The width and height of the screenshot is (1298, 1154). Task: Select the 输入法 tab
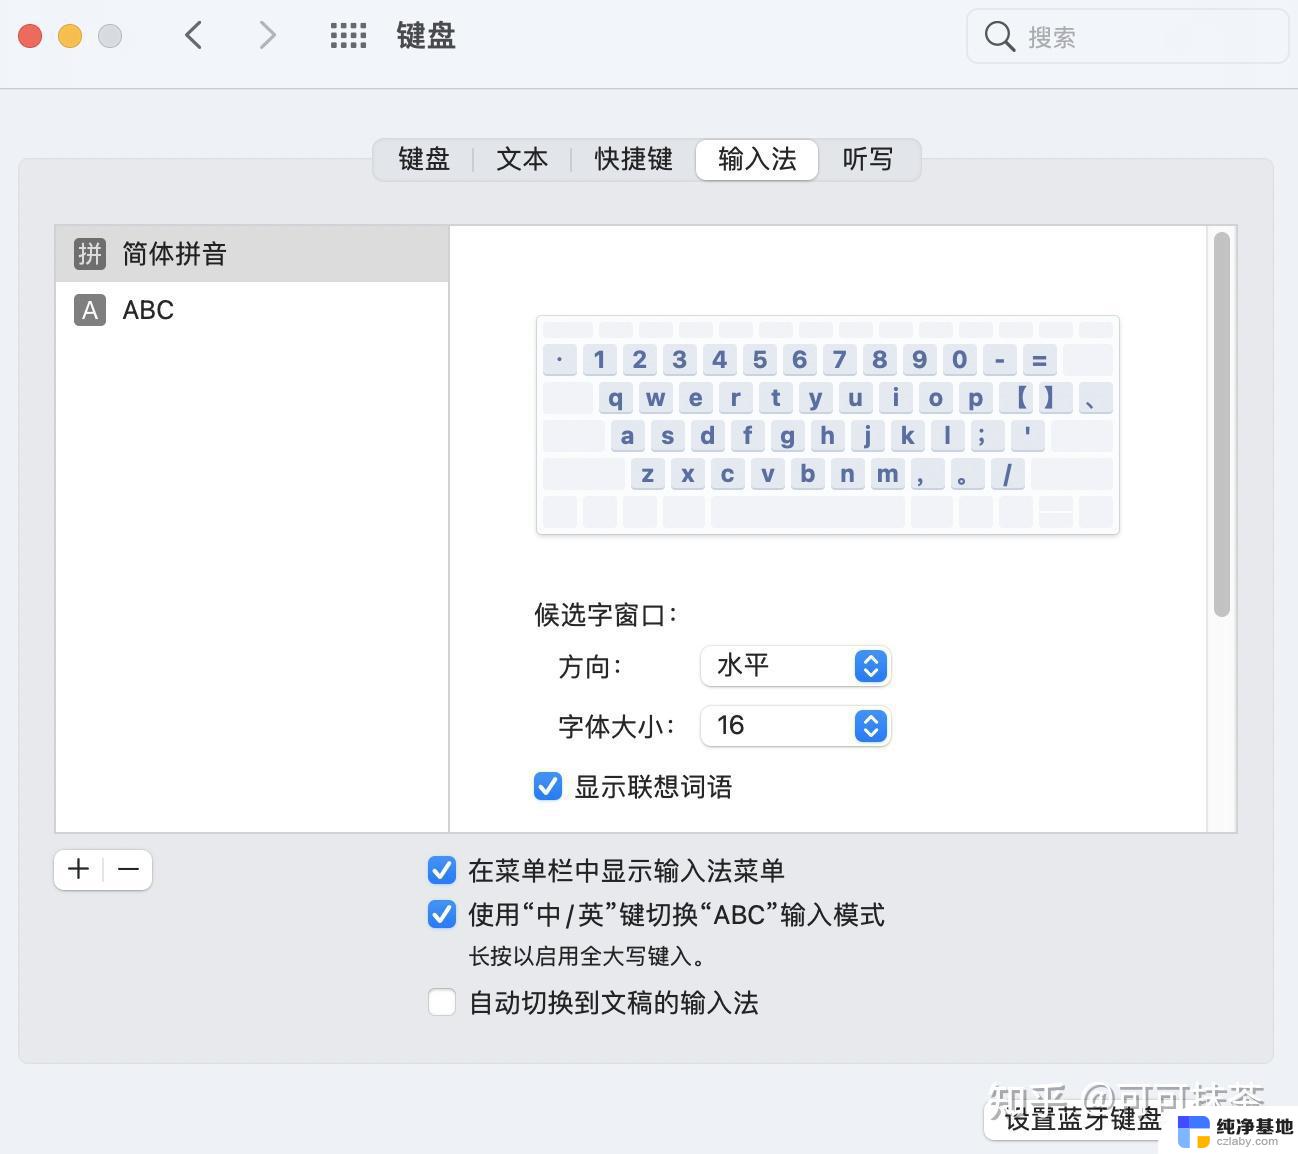[x=757, y=159]
